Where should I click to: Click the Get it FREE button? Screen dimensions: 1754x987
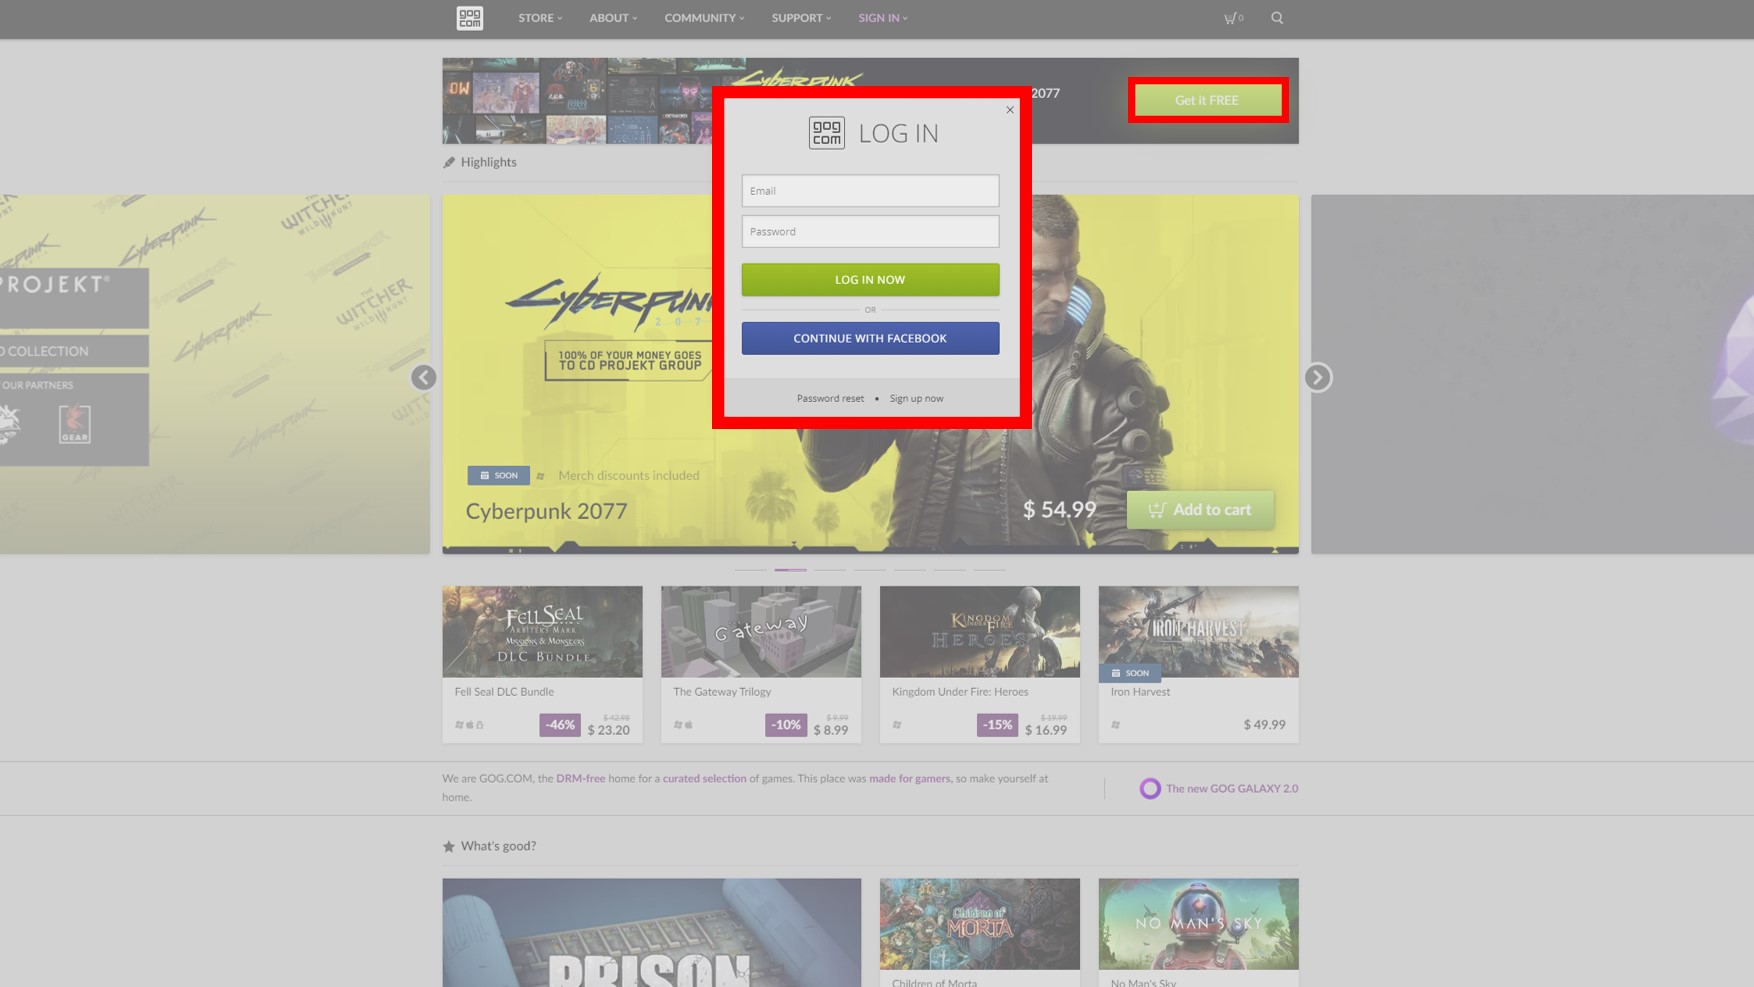[1207, 100]
